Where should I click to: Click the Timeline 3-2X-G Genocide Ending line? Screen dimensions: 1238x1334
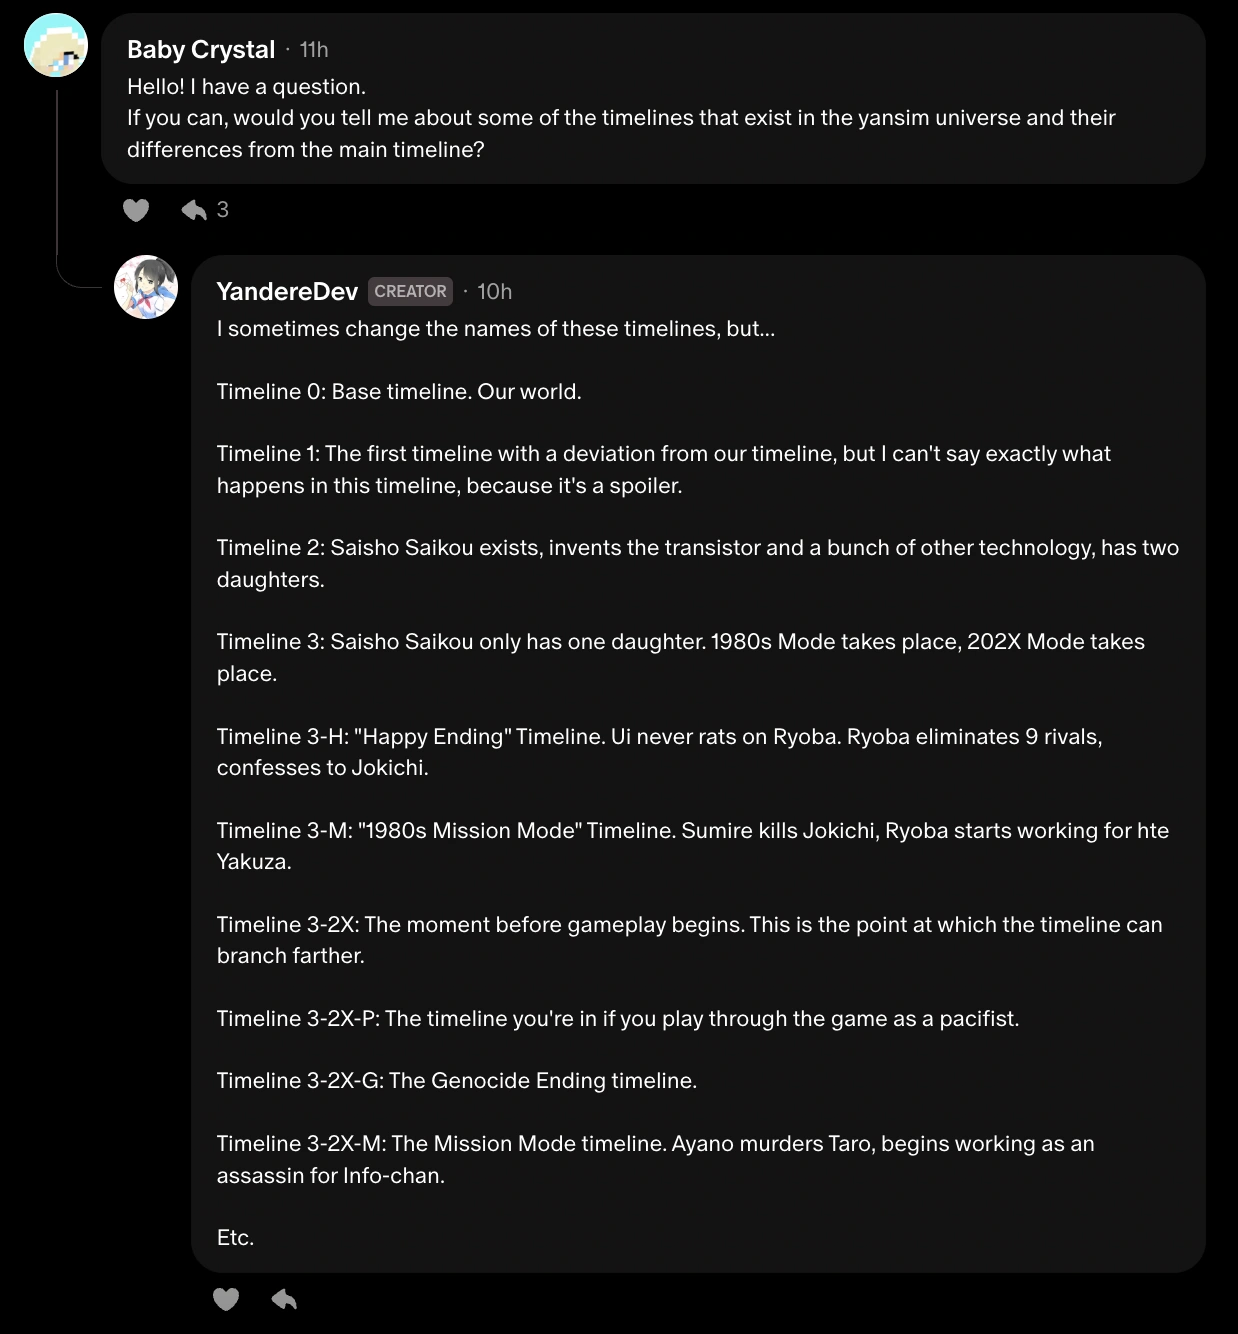pyautogui.click(x=457, y=1080)
